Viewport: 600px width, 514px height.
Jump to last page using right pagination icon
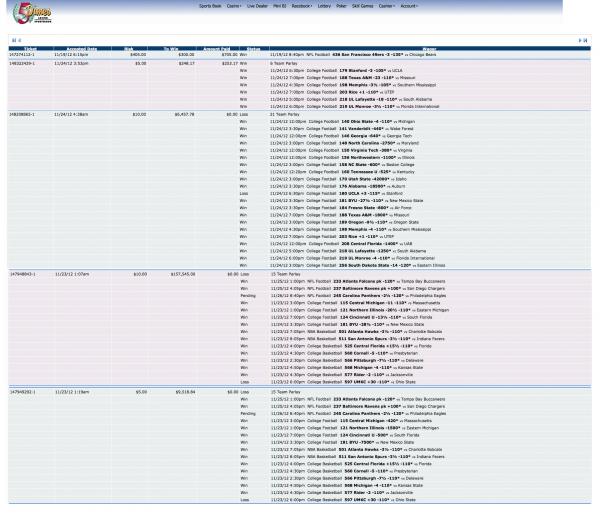pyautogui.click(x=586, y=40)
